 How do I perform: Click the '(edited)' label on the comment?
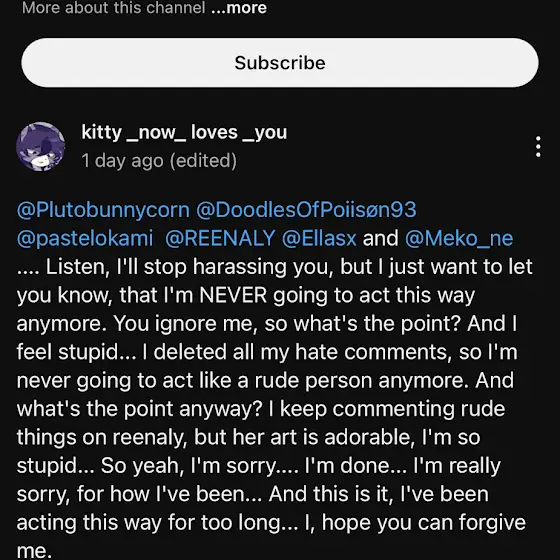(203, 160)
